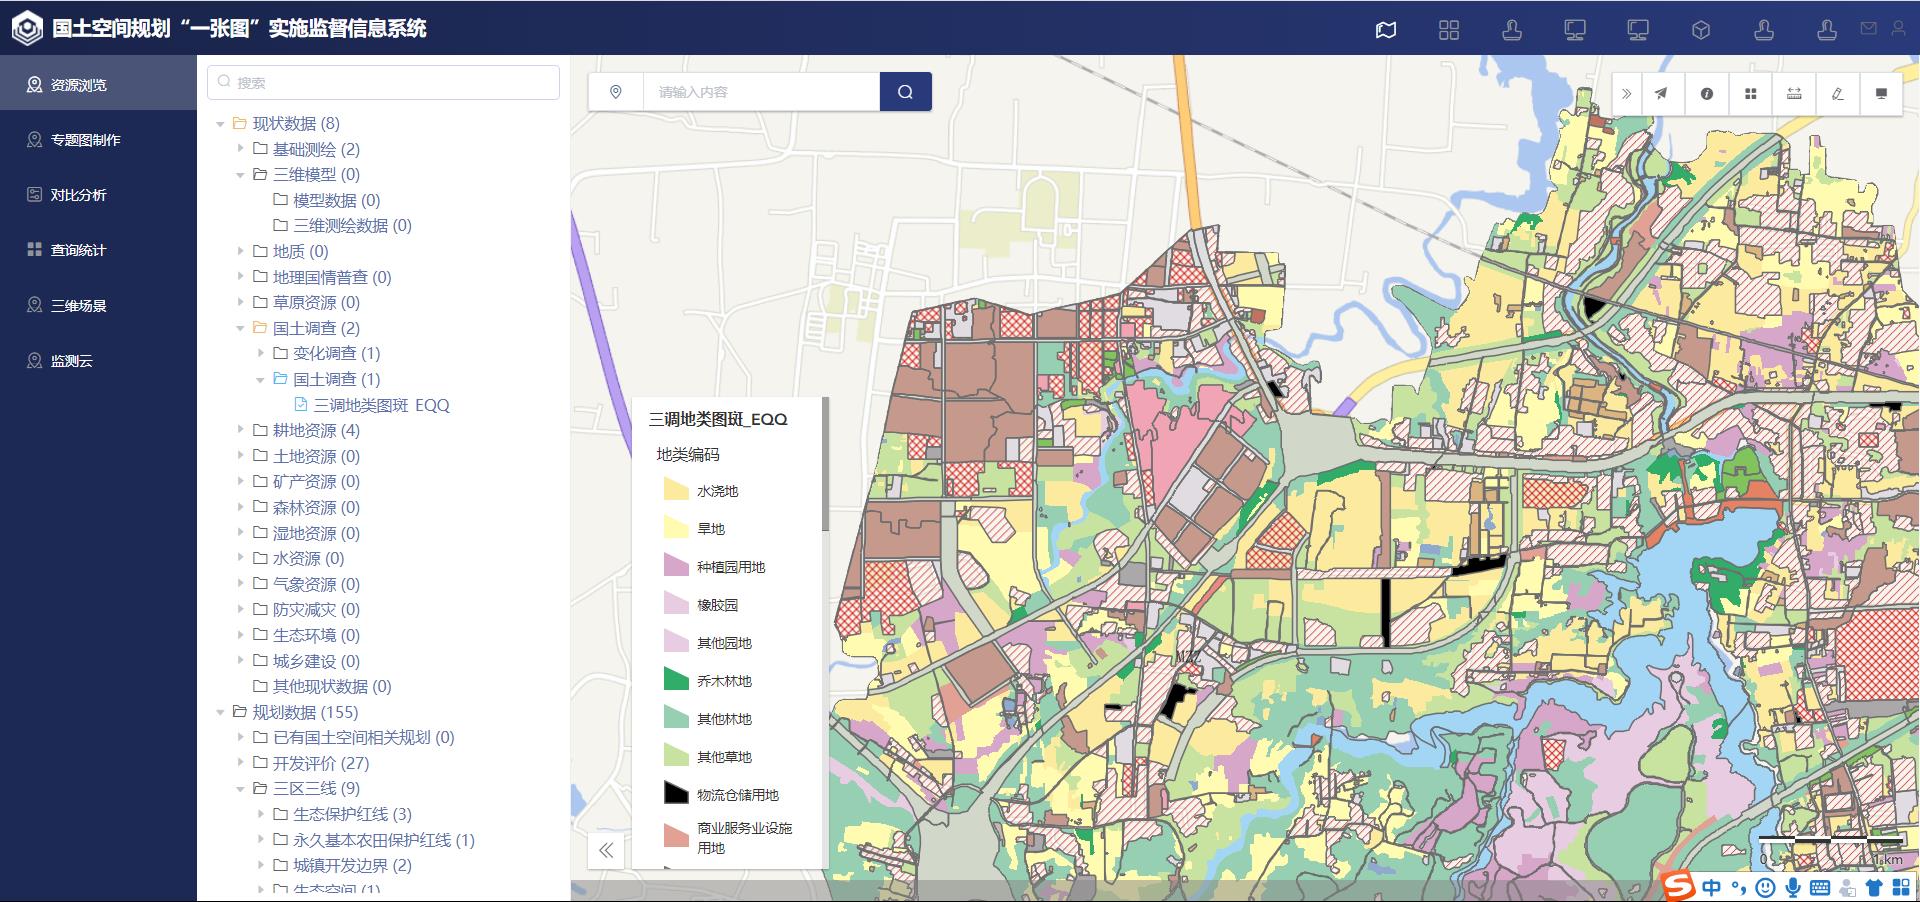Open the 3D cube icon in header
The width and height of the screenshot is (1920, 902).
click(x=1701, y=30)
